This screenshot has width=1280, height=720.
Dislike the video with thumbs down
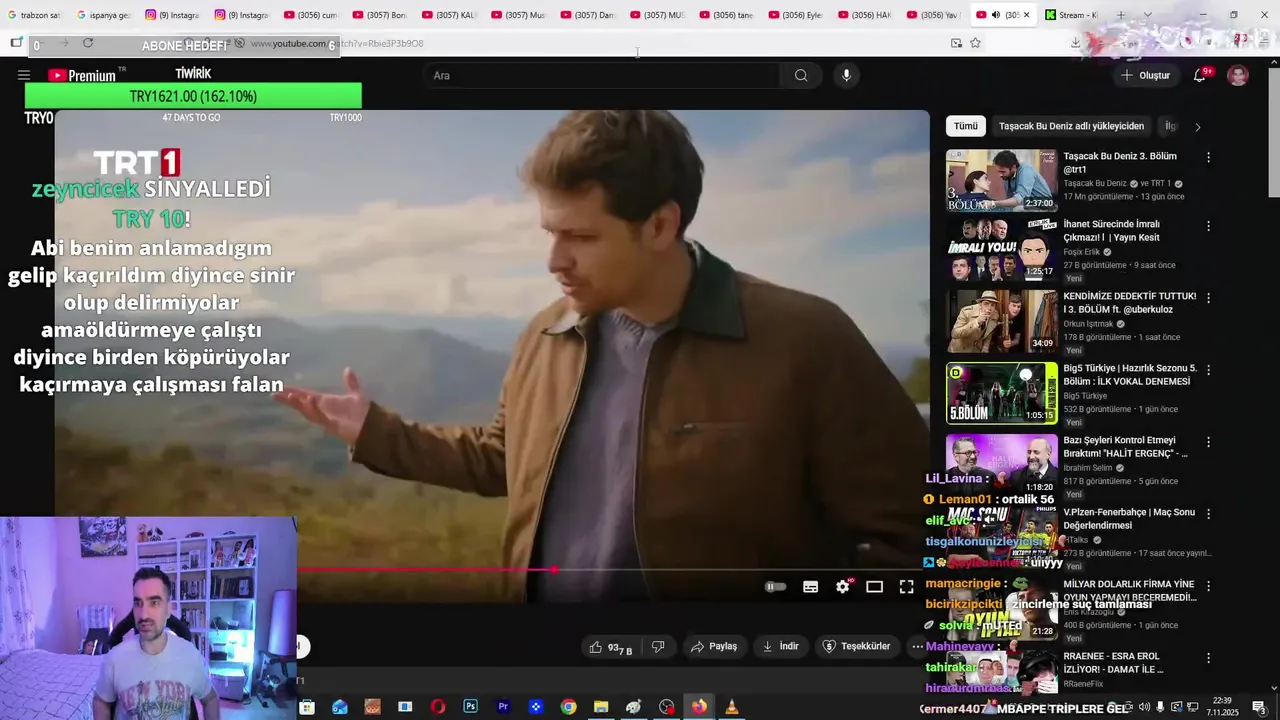[x=658, y=647]
